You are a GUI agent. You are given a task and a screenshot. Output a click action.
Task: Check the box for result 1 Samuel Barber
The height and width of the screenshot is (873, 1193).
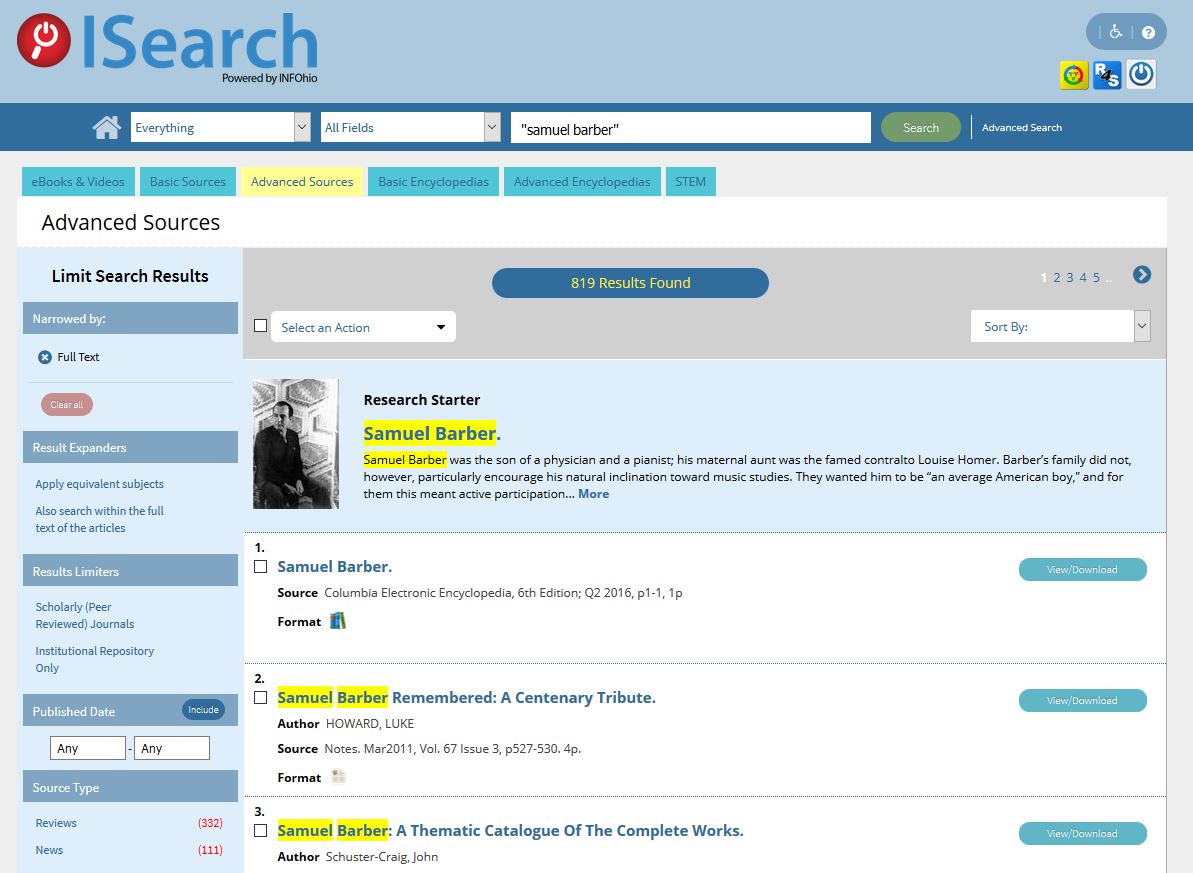260,566
